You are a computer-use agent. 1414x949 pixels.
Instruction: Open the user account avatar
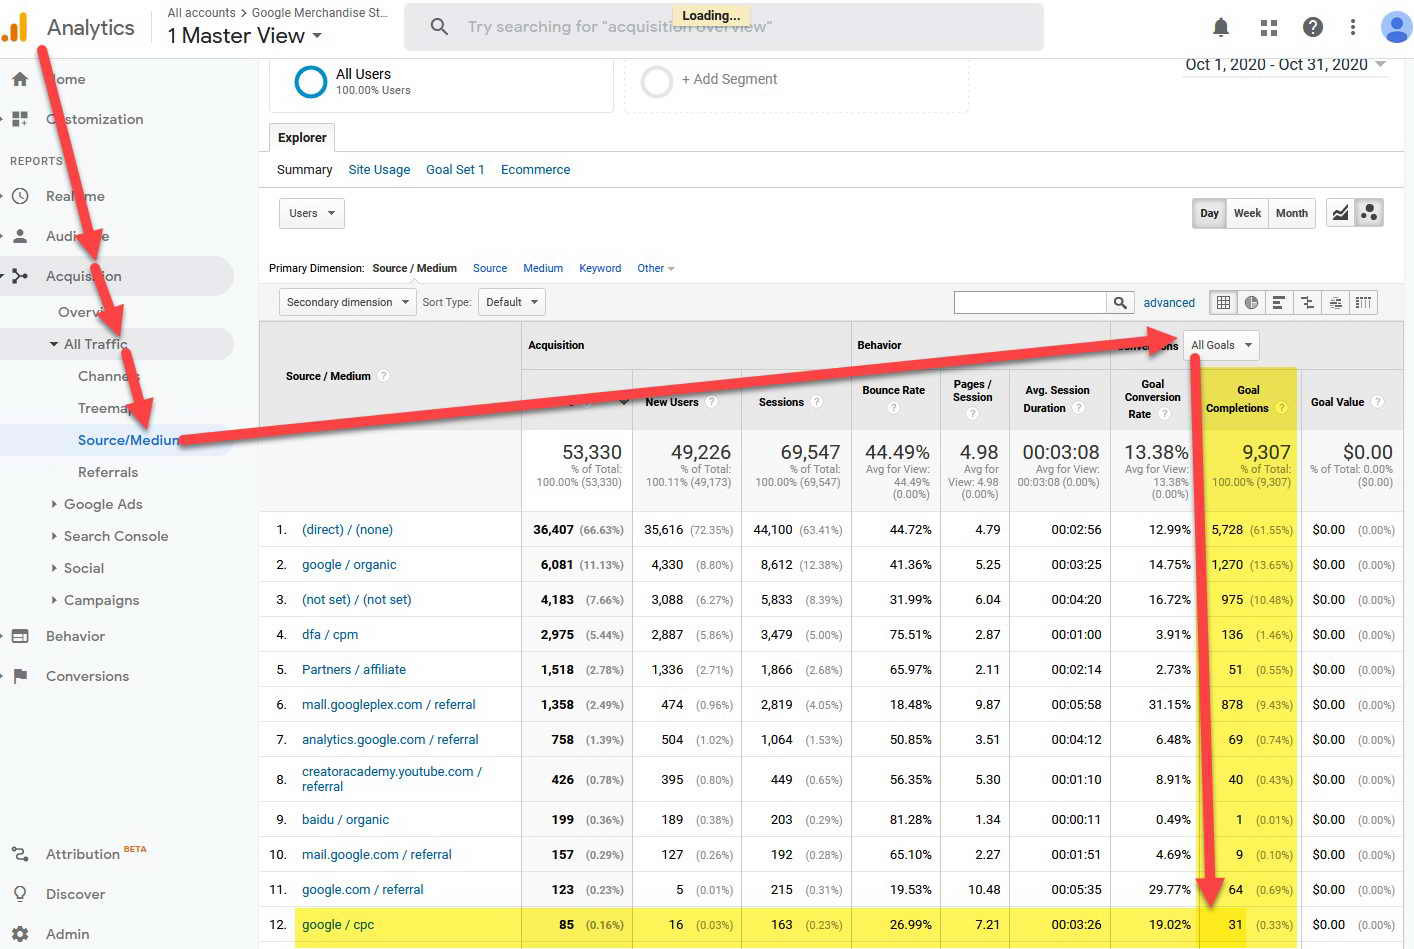coord(1395,27)
